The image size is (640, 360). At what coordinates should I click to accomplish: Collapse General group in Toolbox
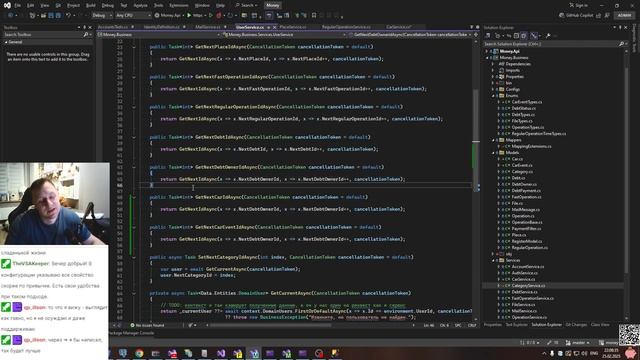[6, 42]
